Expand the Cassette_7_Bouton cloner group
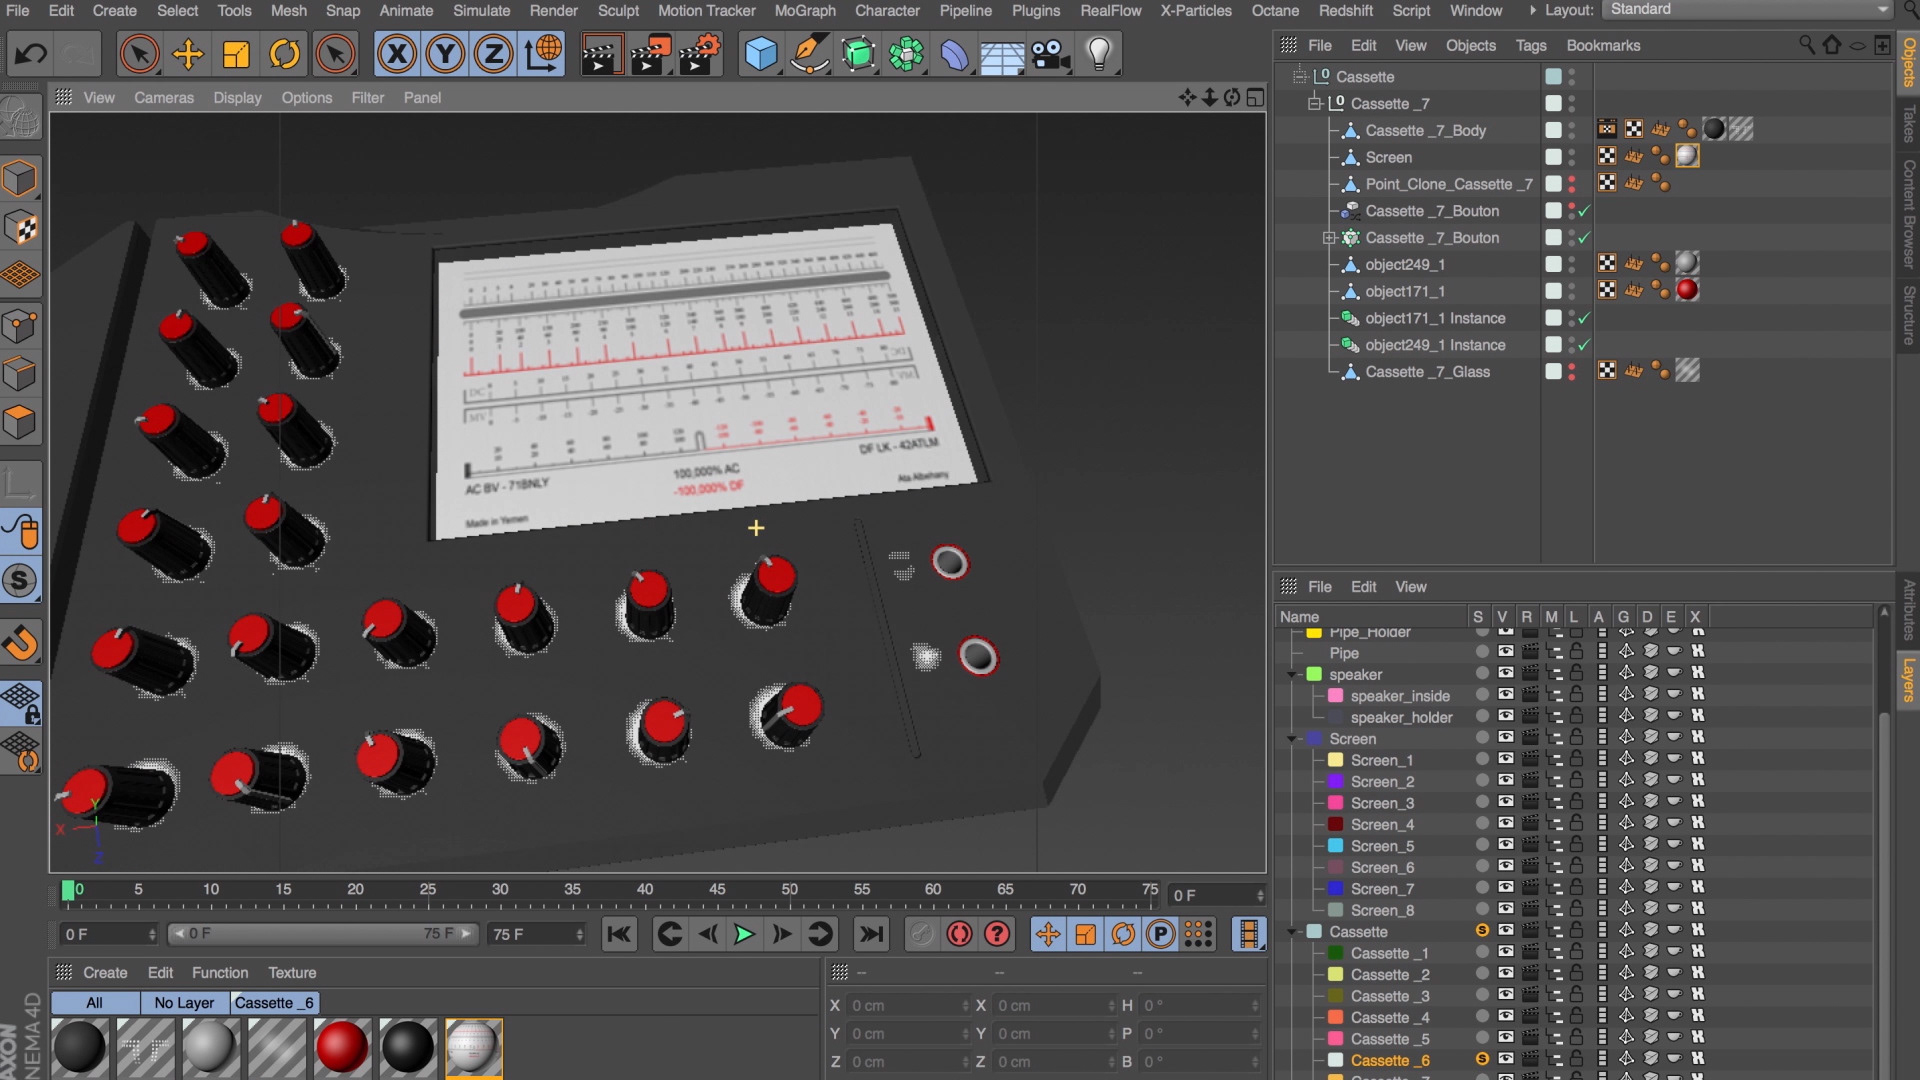Image resolution: width=1920 pixels, height=1080 pixels. point(1329,238)
